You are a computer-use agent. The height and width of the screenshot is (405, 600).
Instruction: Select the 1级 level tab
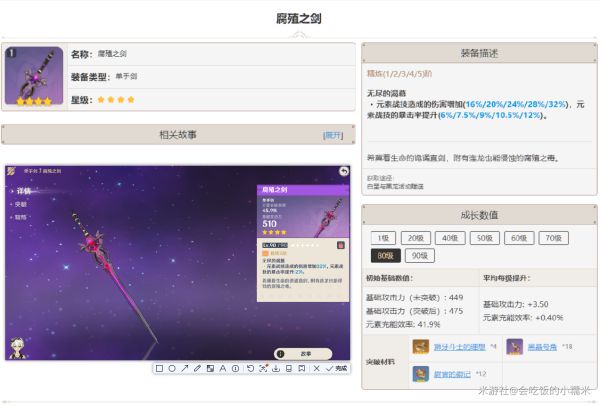(383, 238)
